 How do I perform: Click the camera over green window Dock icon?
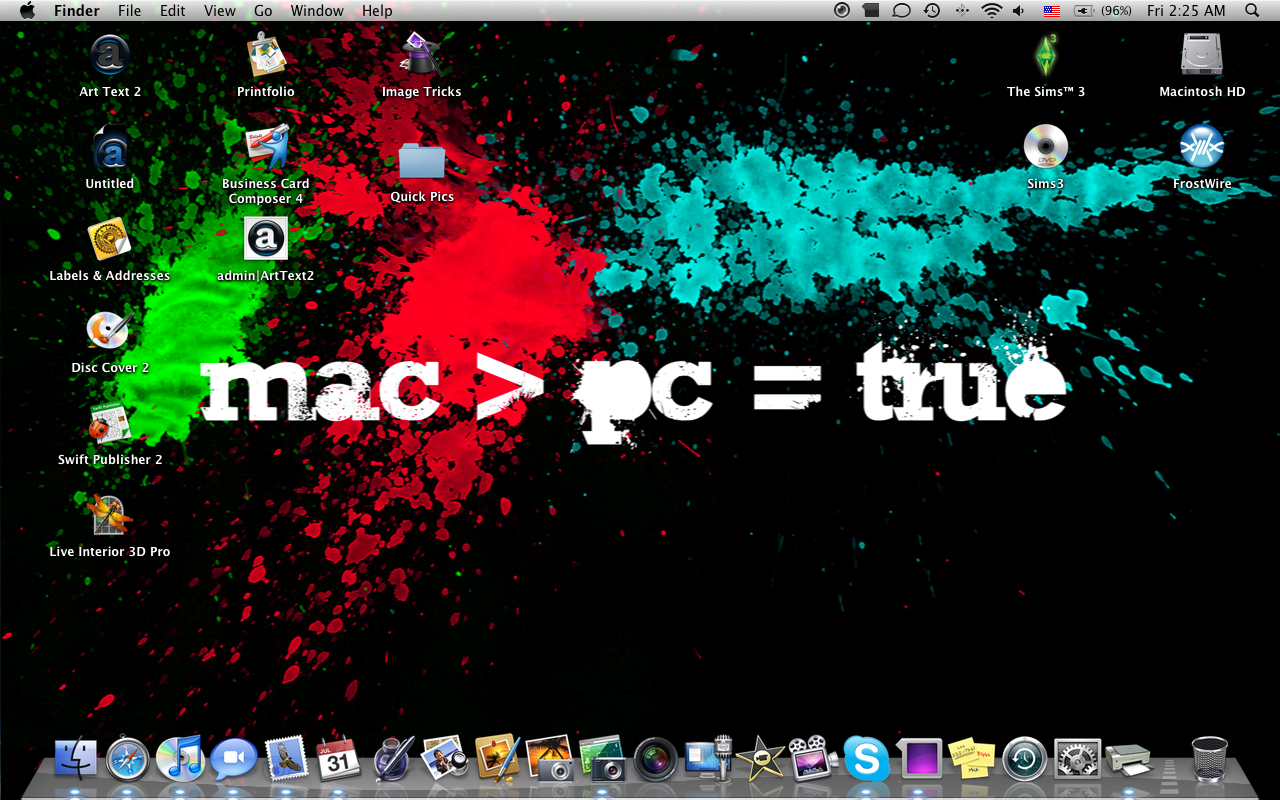602,758
